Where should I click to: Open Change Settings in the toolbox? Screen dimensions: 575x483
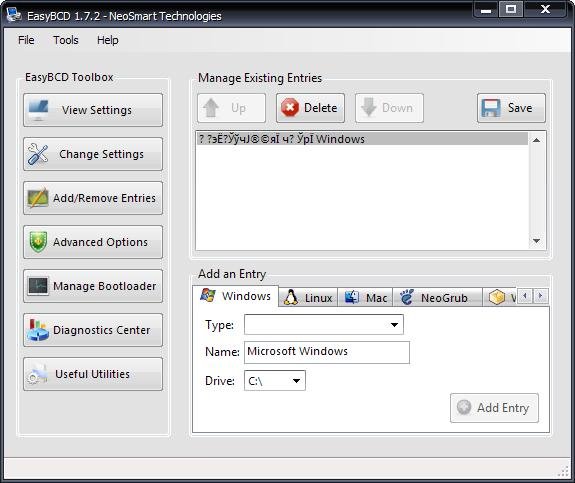(93, 154)
